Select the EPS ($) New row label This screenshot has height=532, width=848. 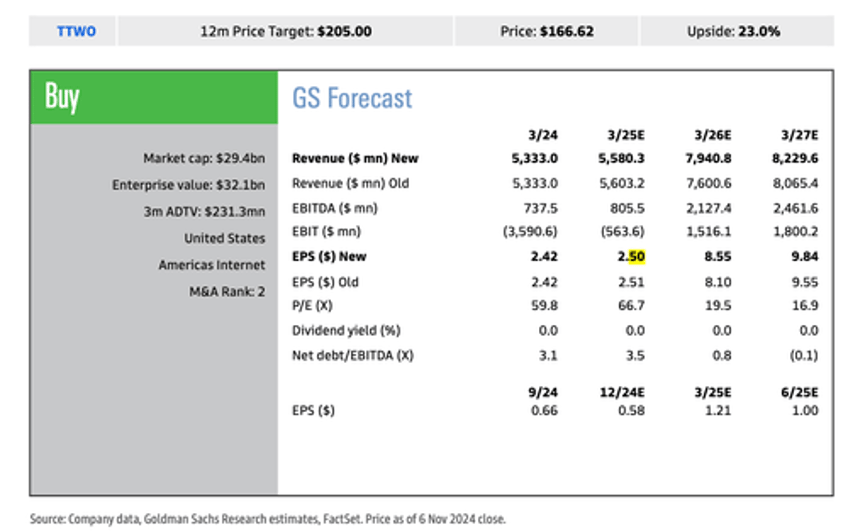click(329, 257)
